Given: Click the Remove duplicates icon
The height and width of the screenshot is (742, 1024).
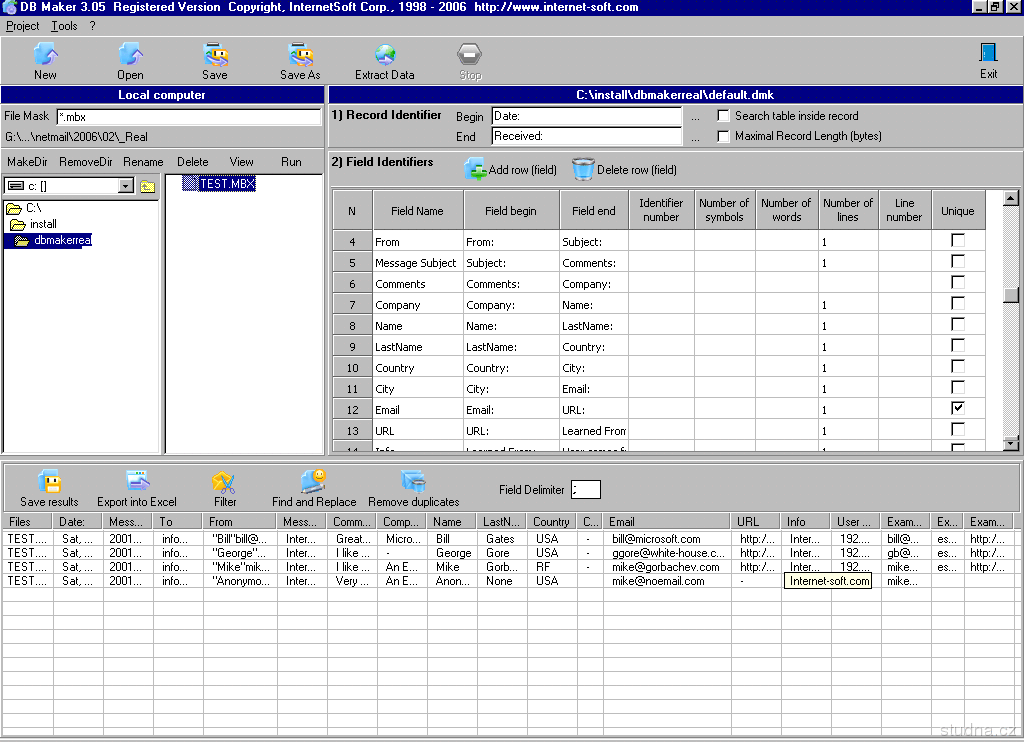Looking at the screenshot, I should [413, 483].
